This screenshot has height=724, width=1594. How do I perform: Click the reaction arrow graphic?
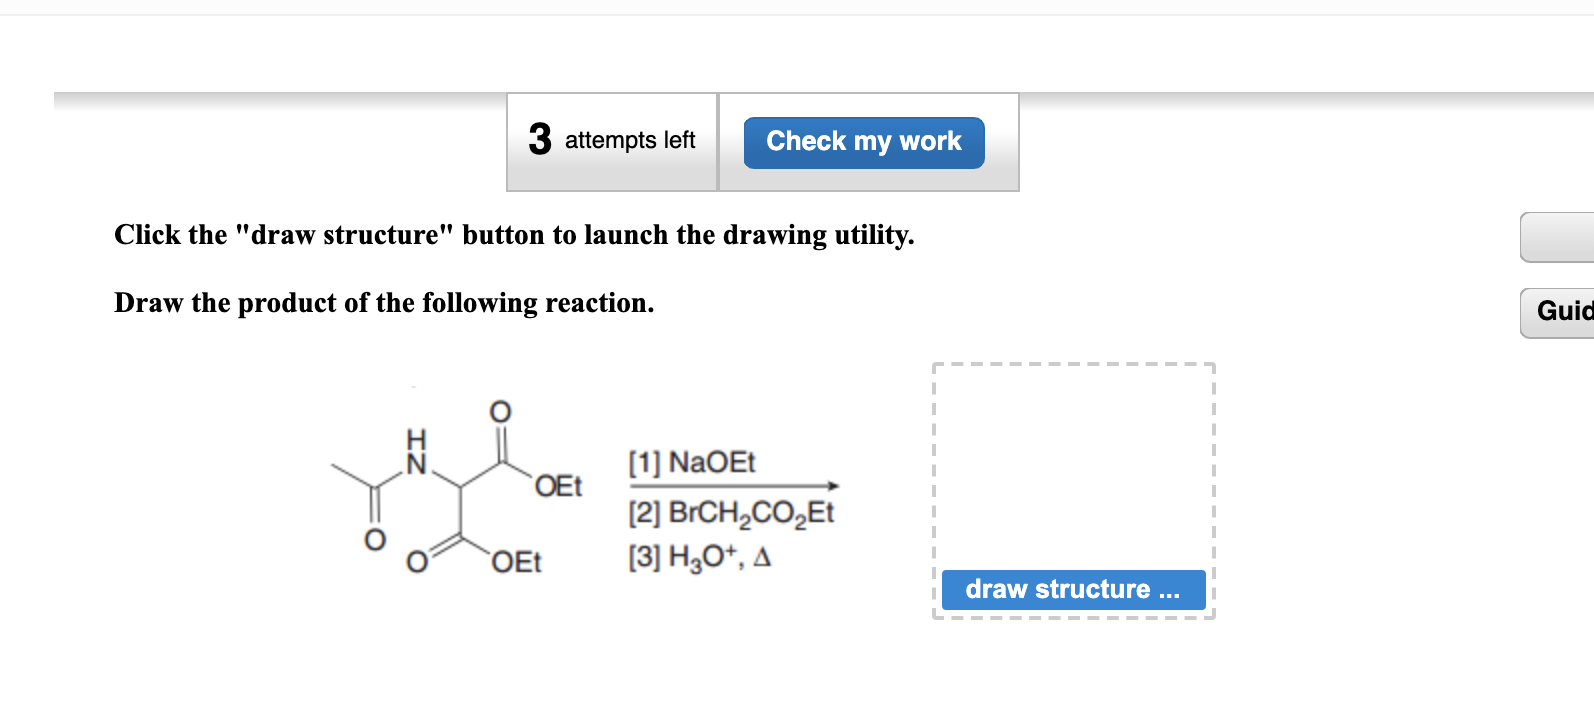tap(735, 483)
